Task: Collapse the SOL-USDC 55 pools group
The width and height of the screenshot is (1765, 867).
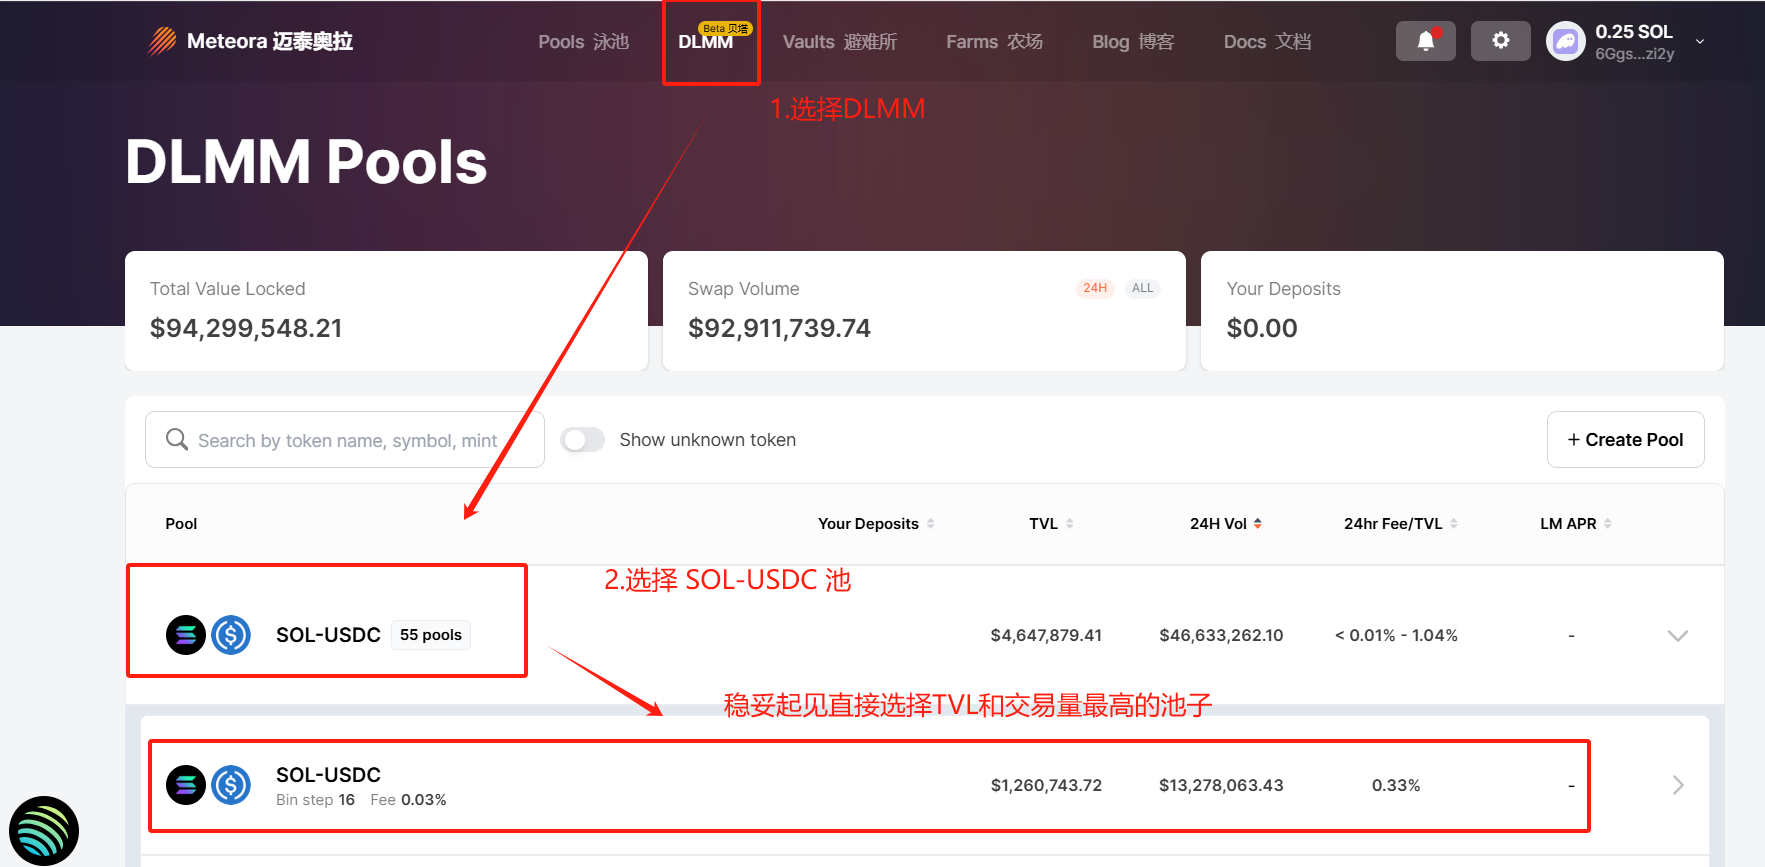Action: click(x=1678, y=635)
